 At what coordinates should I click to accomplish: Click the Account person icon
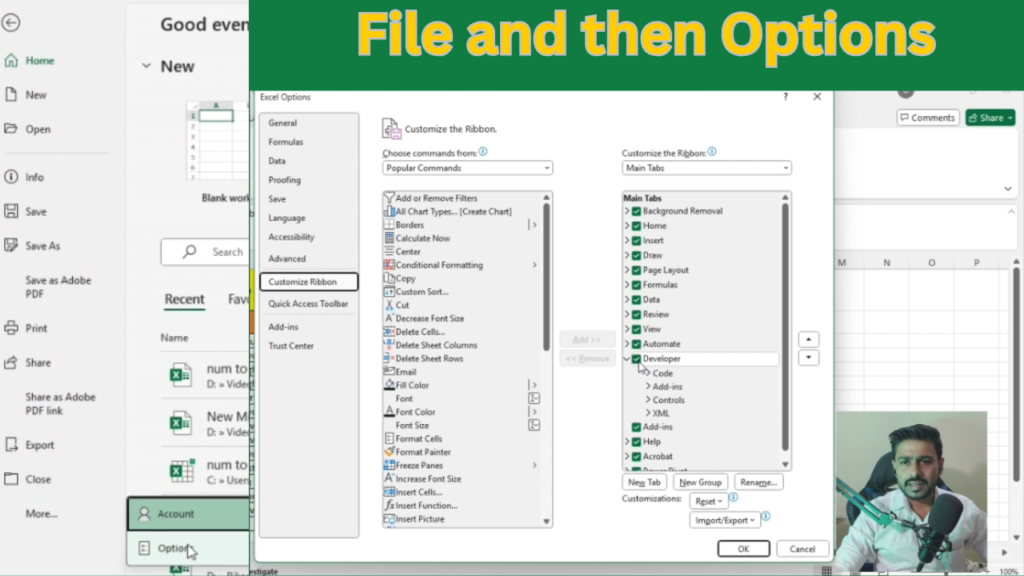click(x=144, y=514)
